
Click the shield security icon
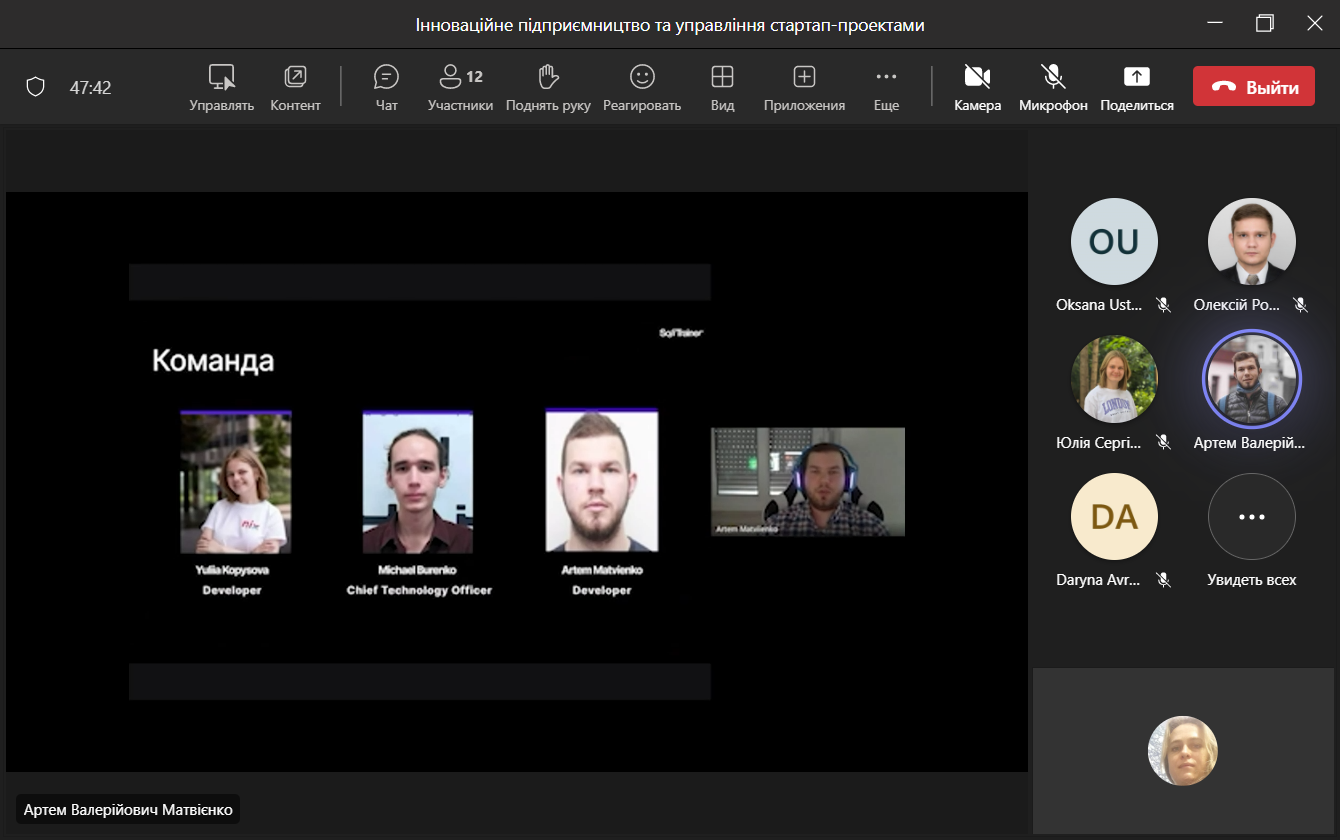(36, 87)
